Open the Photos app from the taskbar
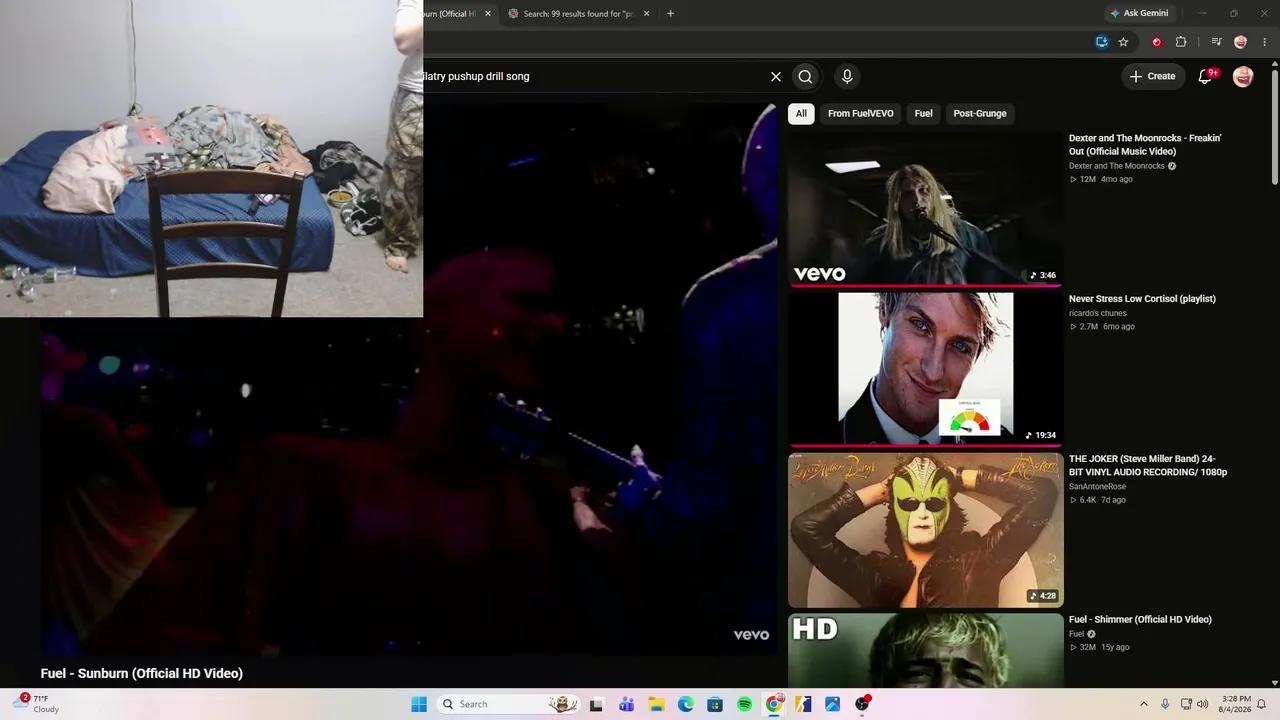This screenshot has width=1280, height=720. 832,704
